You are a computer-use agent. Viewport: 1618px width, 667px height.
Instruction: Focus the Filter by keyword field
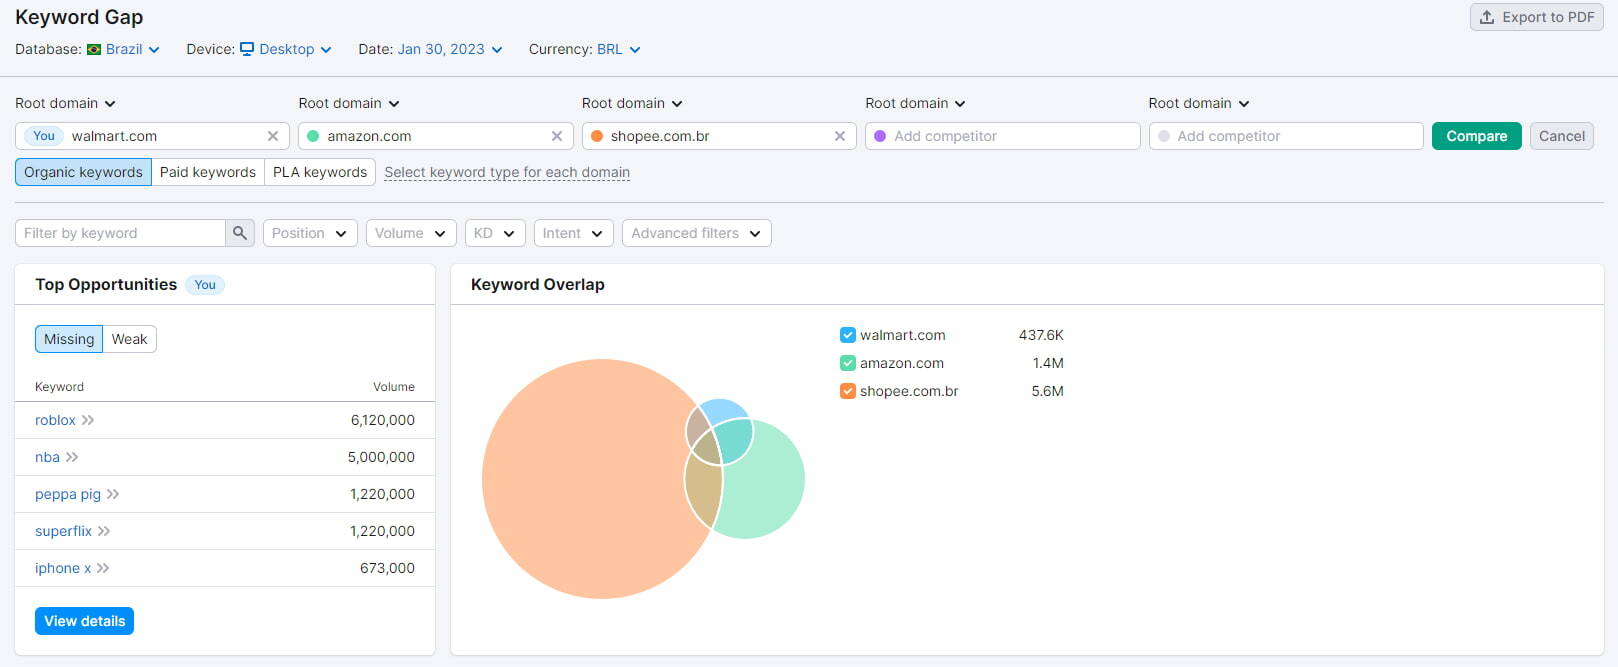pyautogui.click(x=120, y=233)
